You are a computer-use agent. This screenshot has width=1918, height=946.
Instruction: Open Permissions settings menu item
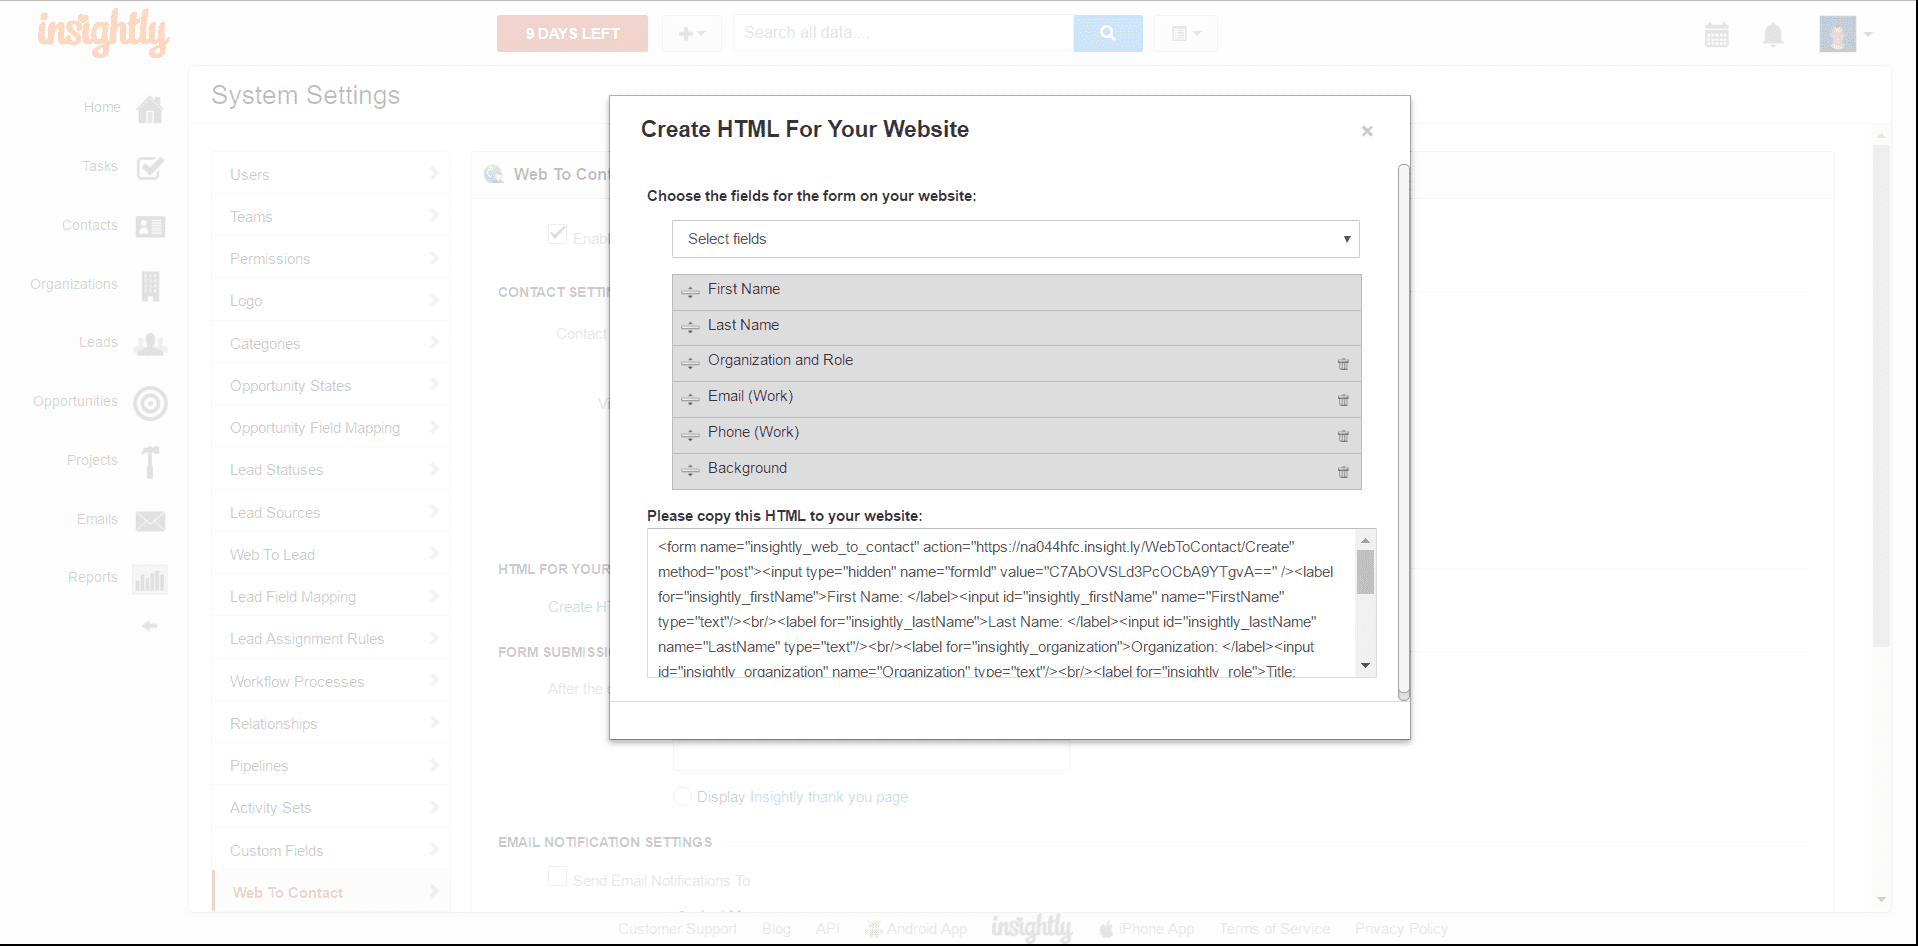(x=331, y=258)
